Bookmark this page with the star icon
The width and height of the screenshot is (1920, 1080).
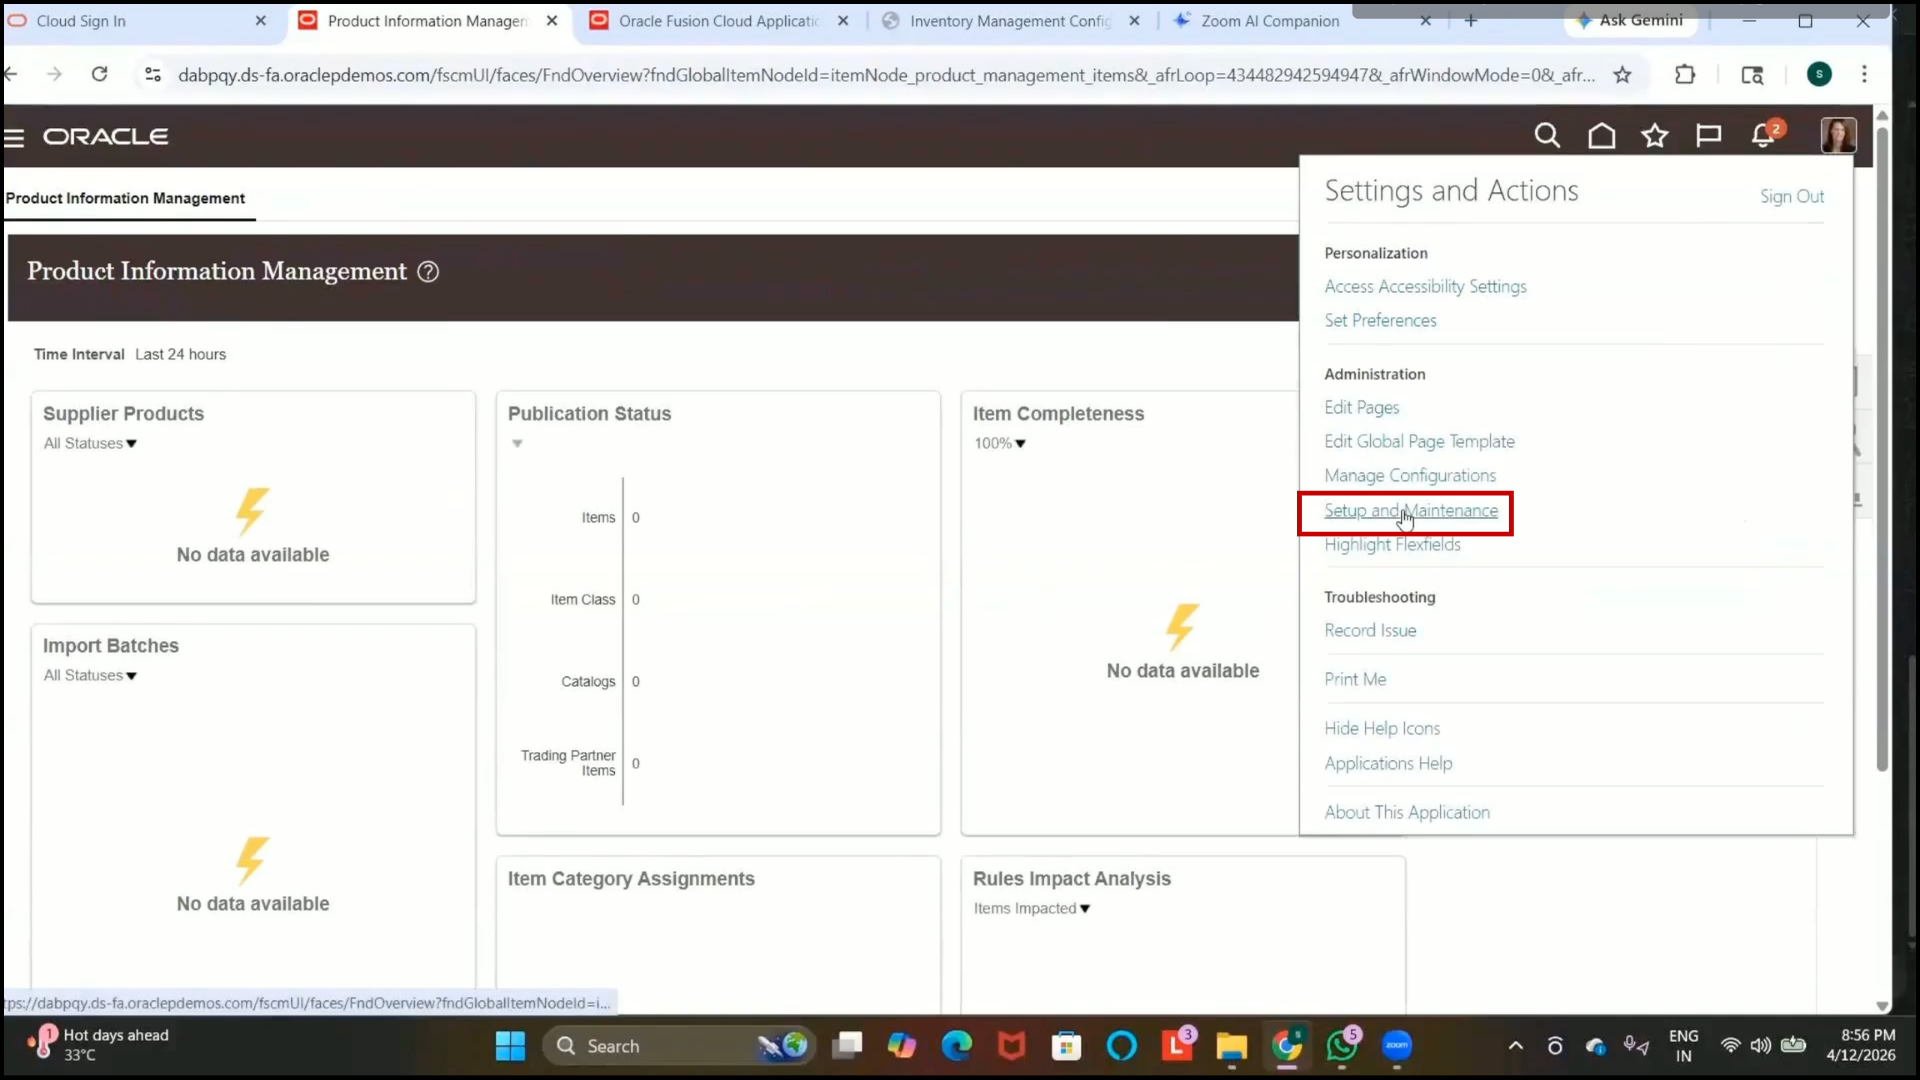1622,75
